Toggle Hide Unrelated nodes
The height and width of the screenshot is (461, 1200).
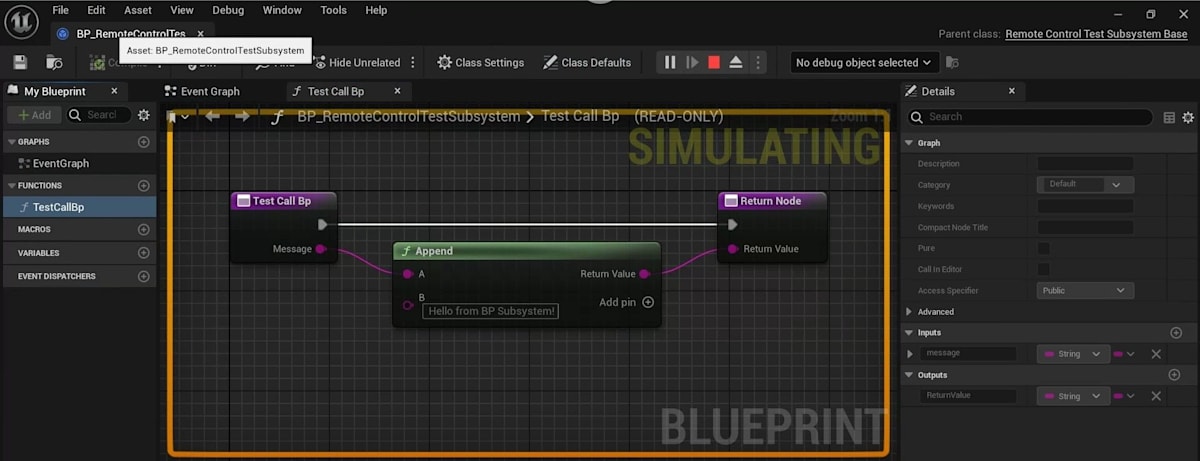coord(355,62)
